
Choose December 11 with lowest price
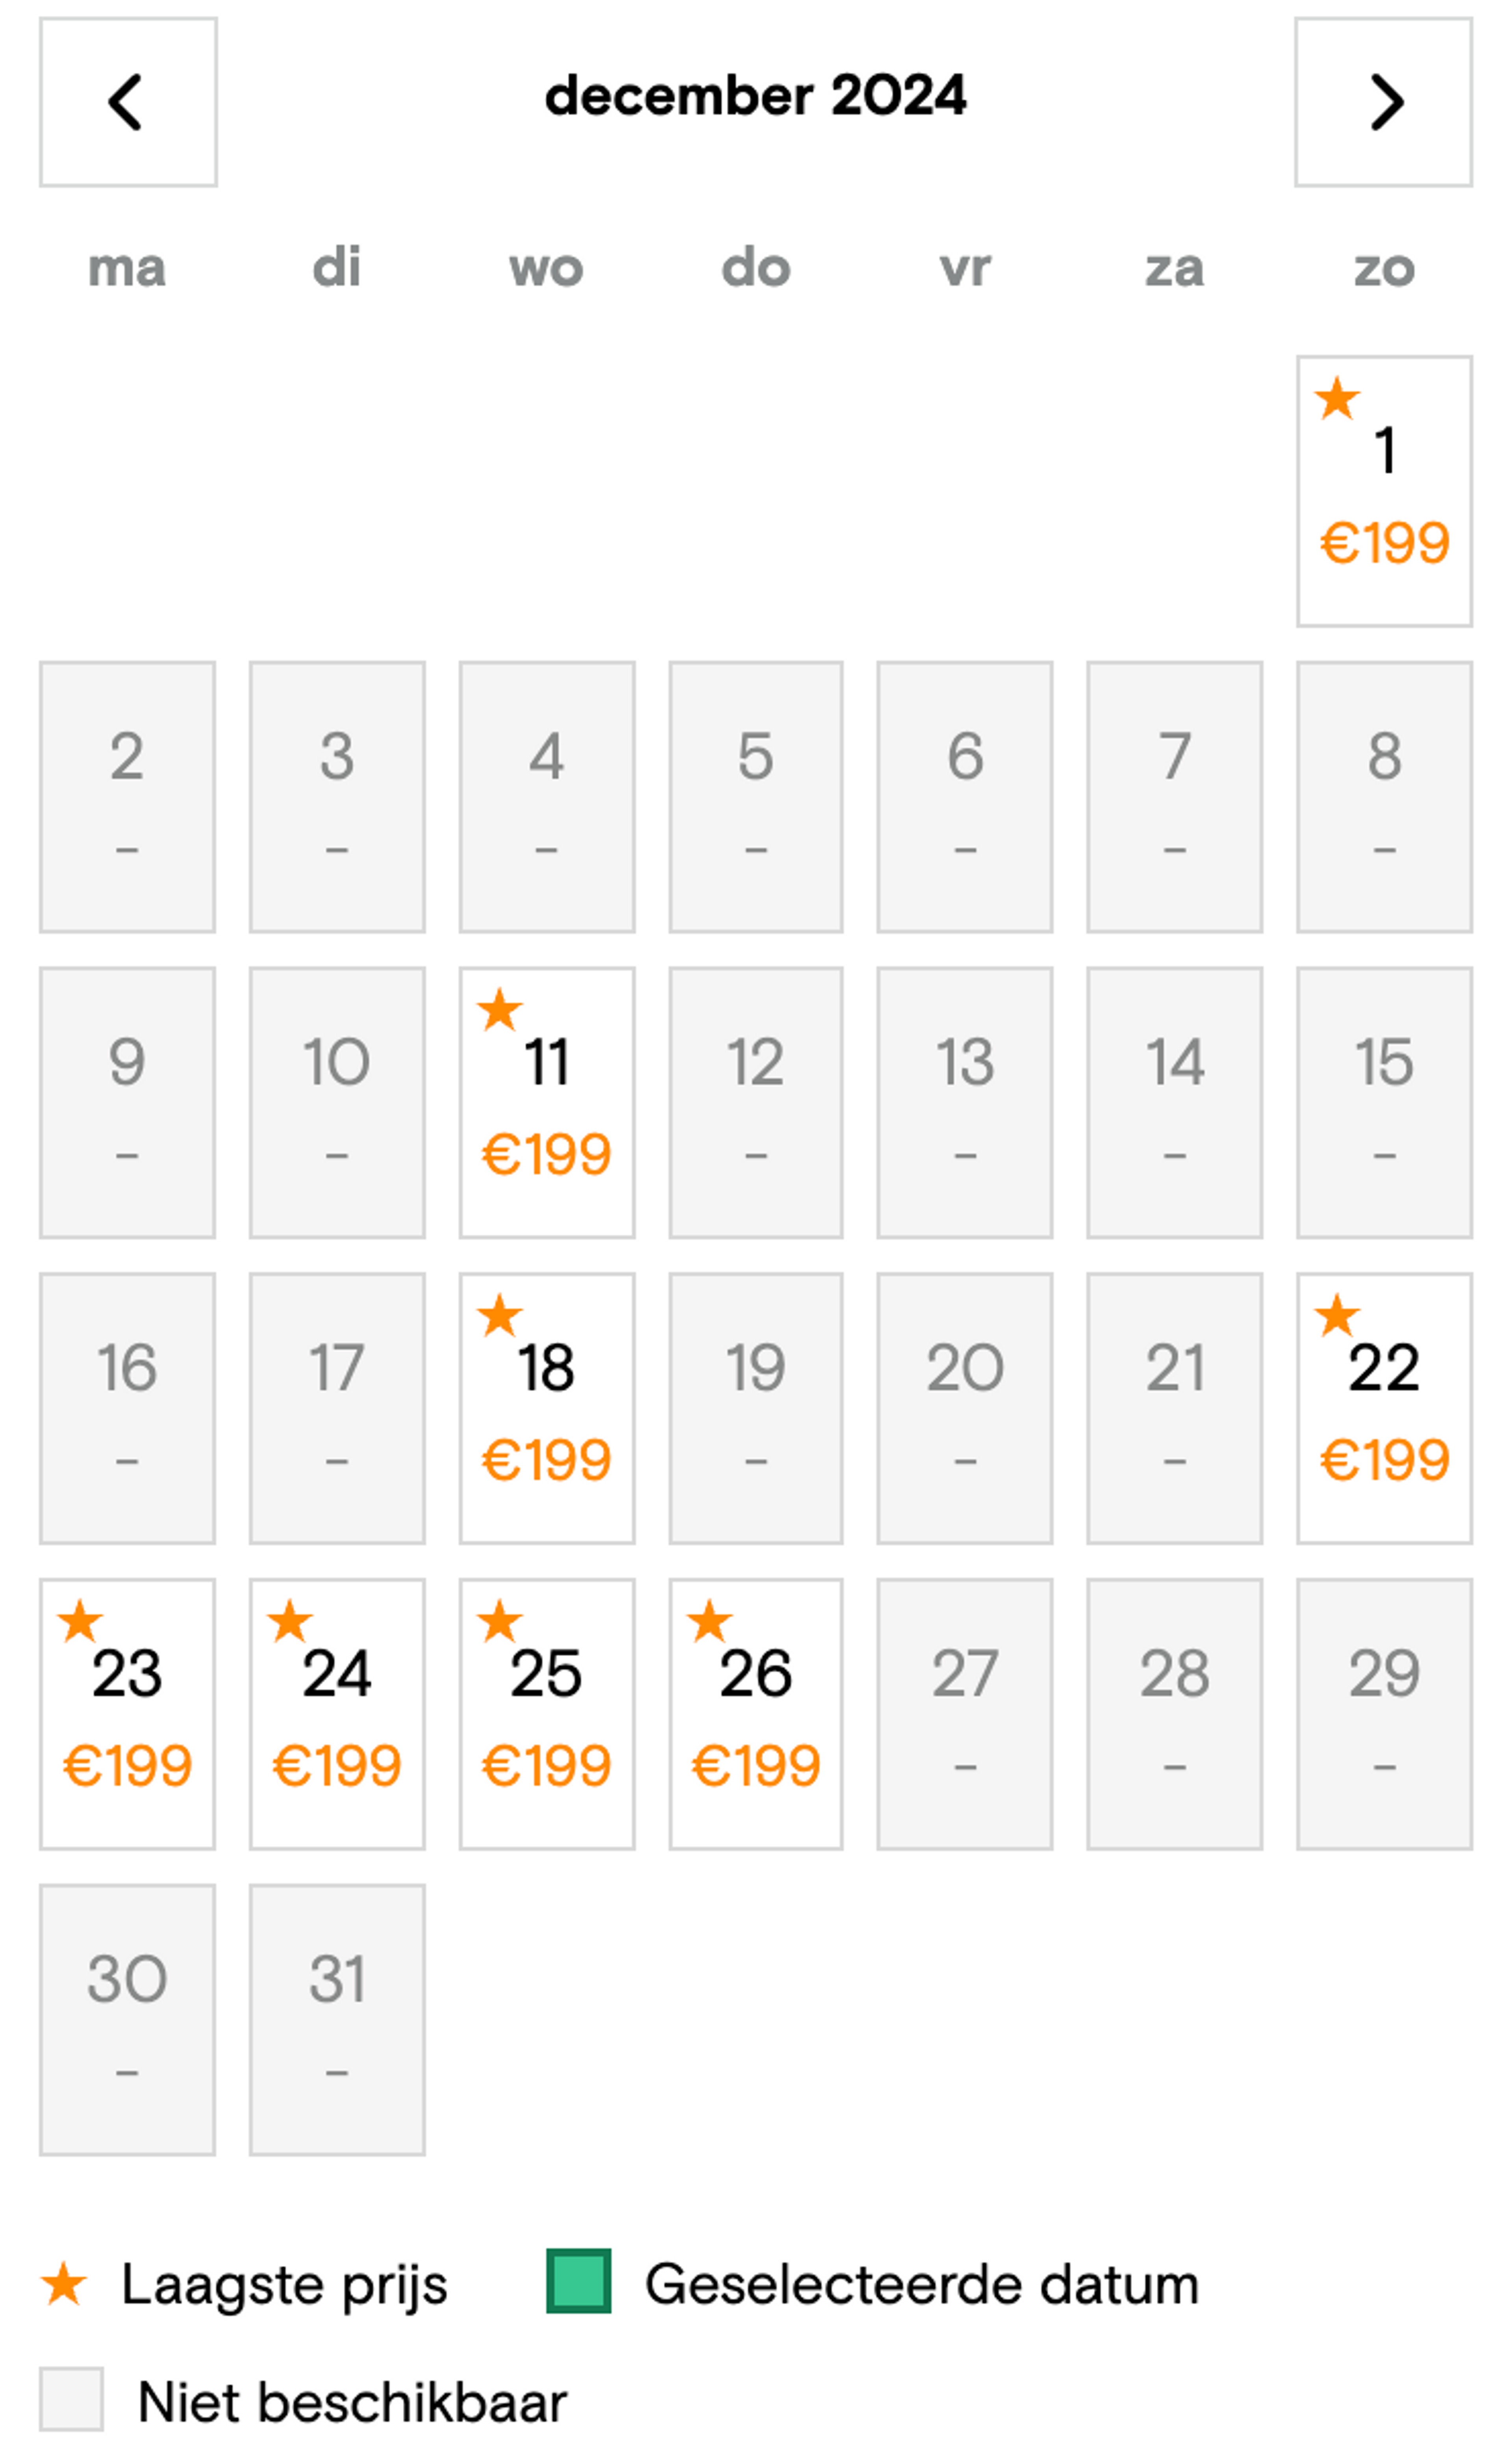click(546, 1102)
